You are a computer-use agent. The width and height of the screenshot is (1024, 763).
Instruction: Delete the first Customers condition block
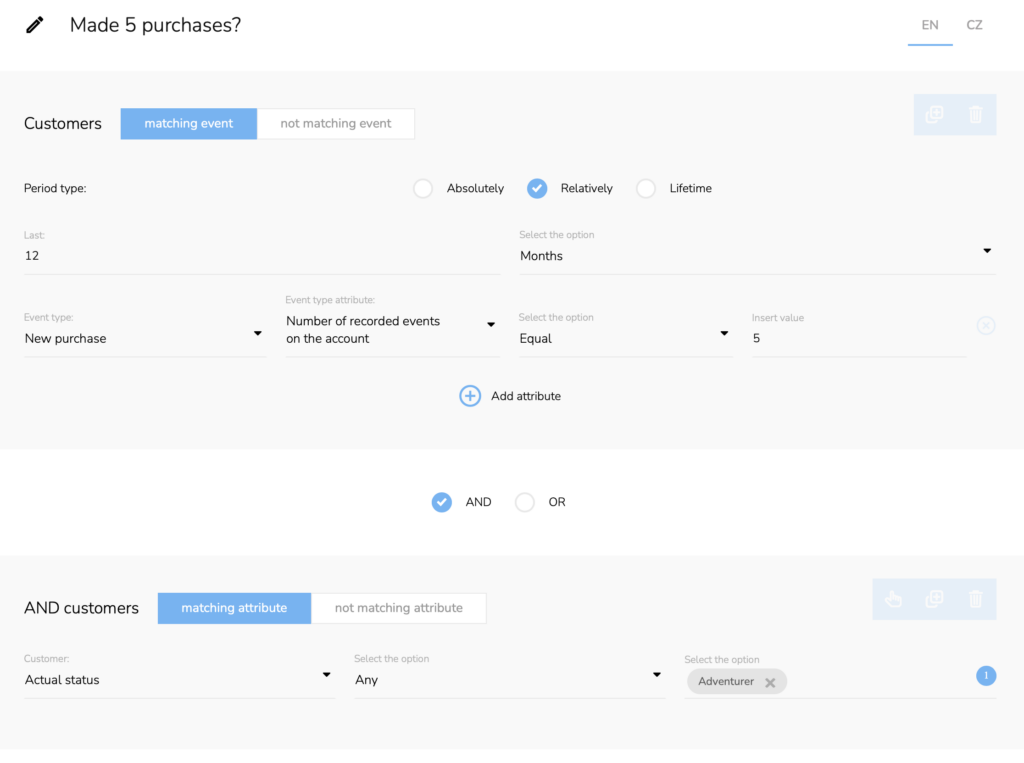click(x=976, y=114)
